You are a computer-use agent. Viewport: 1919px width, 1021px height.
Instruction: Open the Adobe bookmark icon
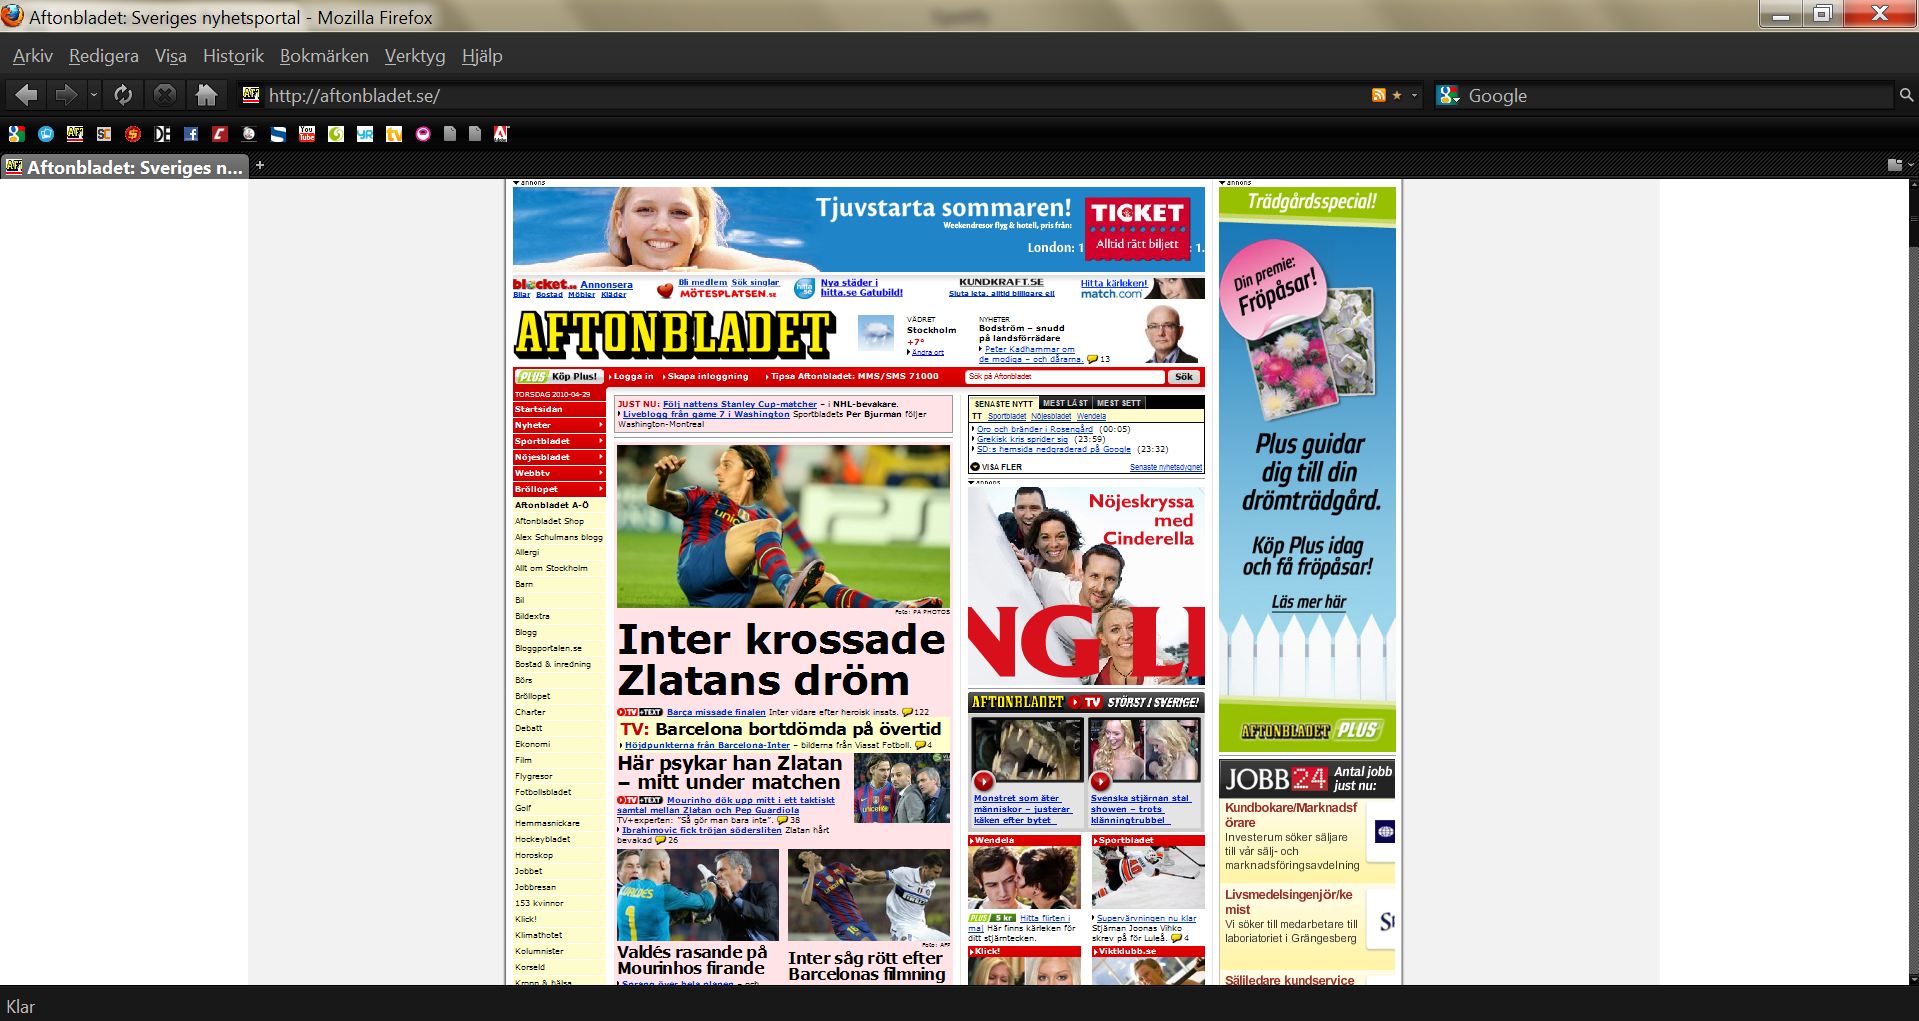pyautogui.click(x=502, y=133)
